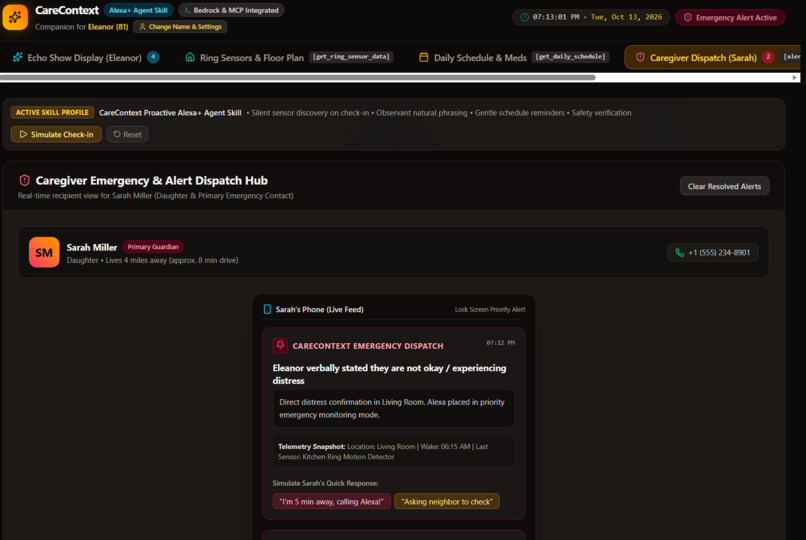Image resolution: width=806 pixels, height=540 pixels.
Task: Open Change Name & Settings
Action: click(x=180, y=27)
